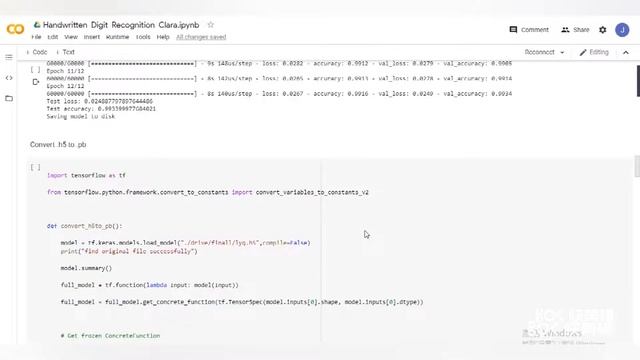Run the convert .h5 to .pb code cell
This screenshot has height=360, width=640.
point(36,167)
